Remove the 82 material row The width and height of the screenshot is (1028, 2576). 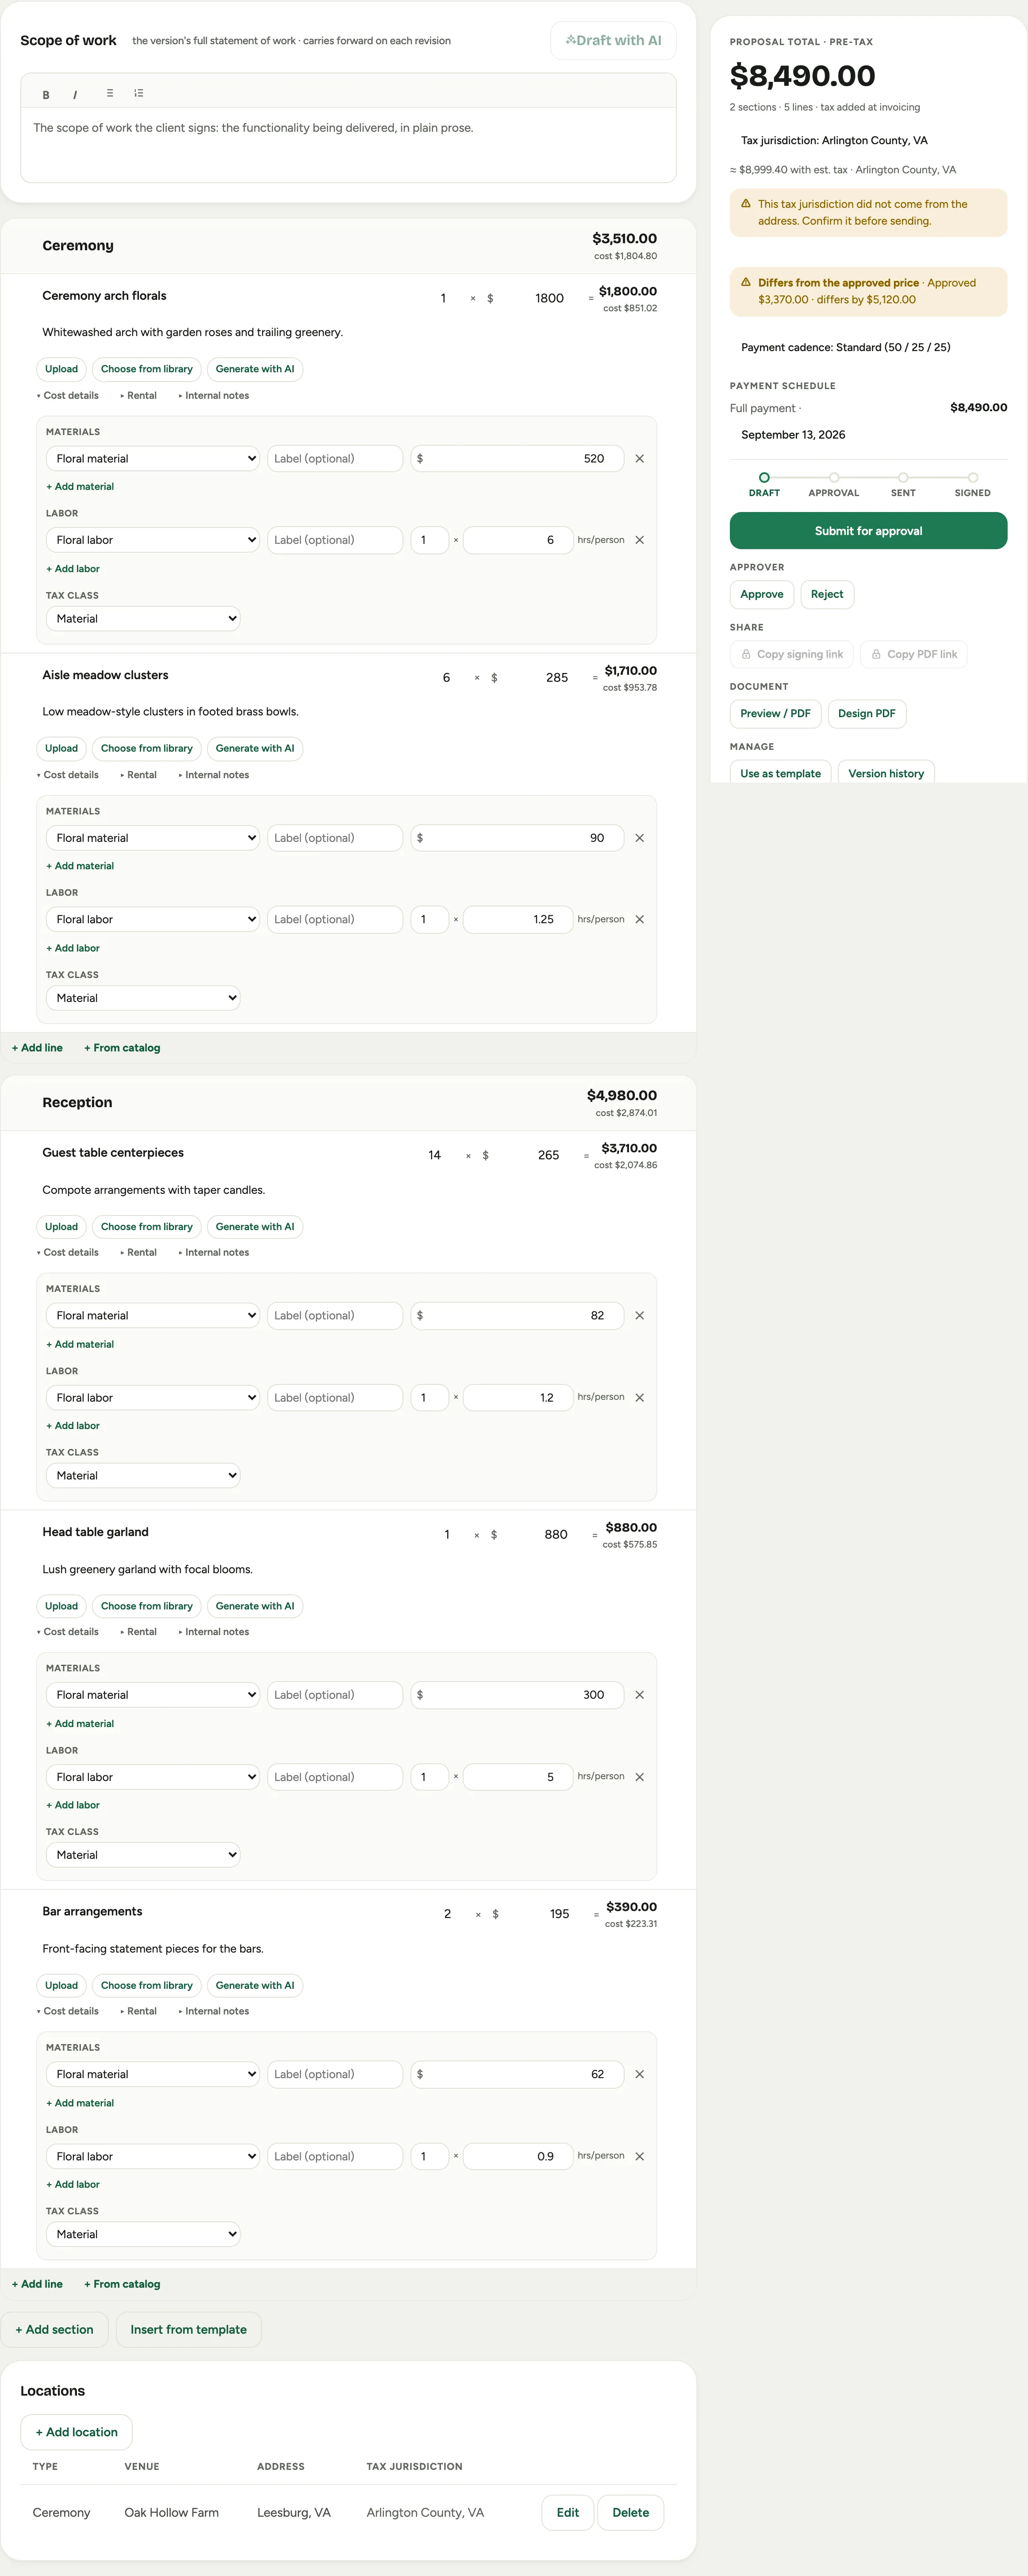pyautogui.click(x=640, y=1316)
